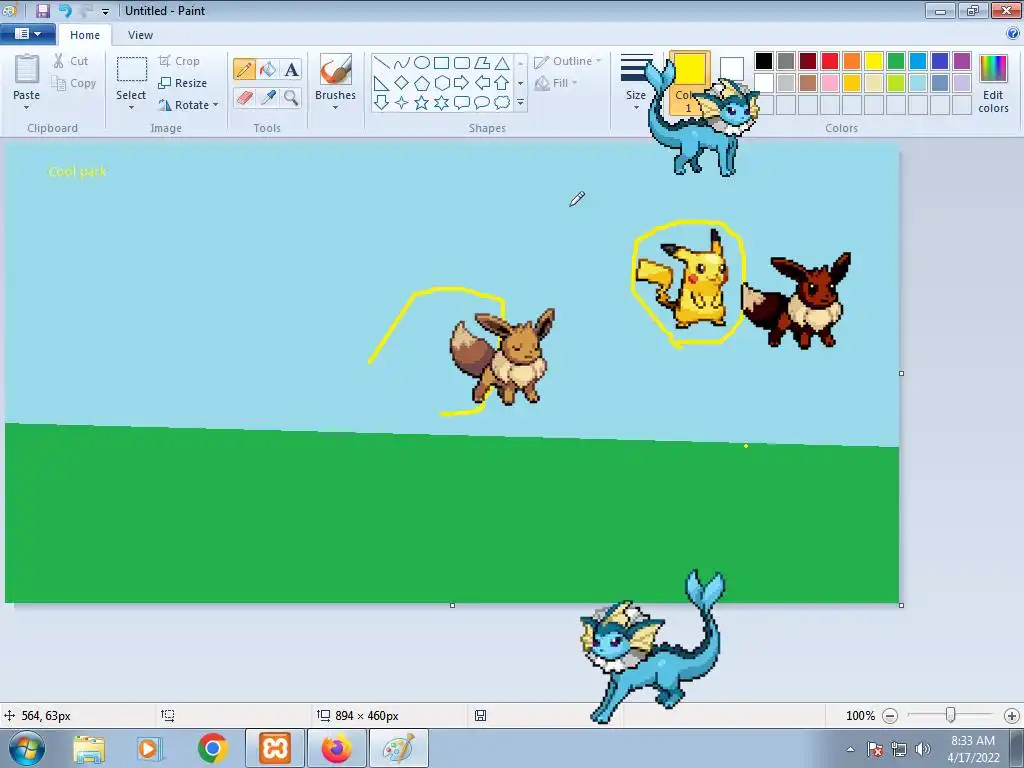Screen dimensions: 1024x768
Task: Click the Resize button
Action: pyautogui.click(x=183, y=83)
